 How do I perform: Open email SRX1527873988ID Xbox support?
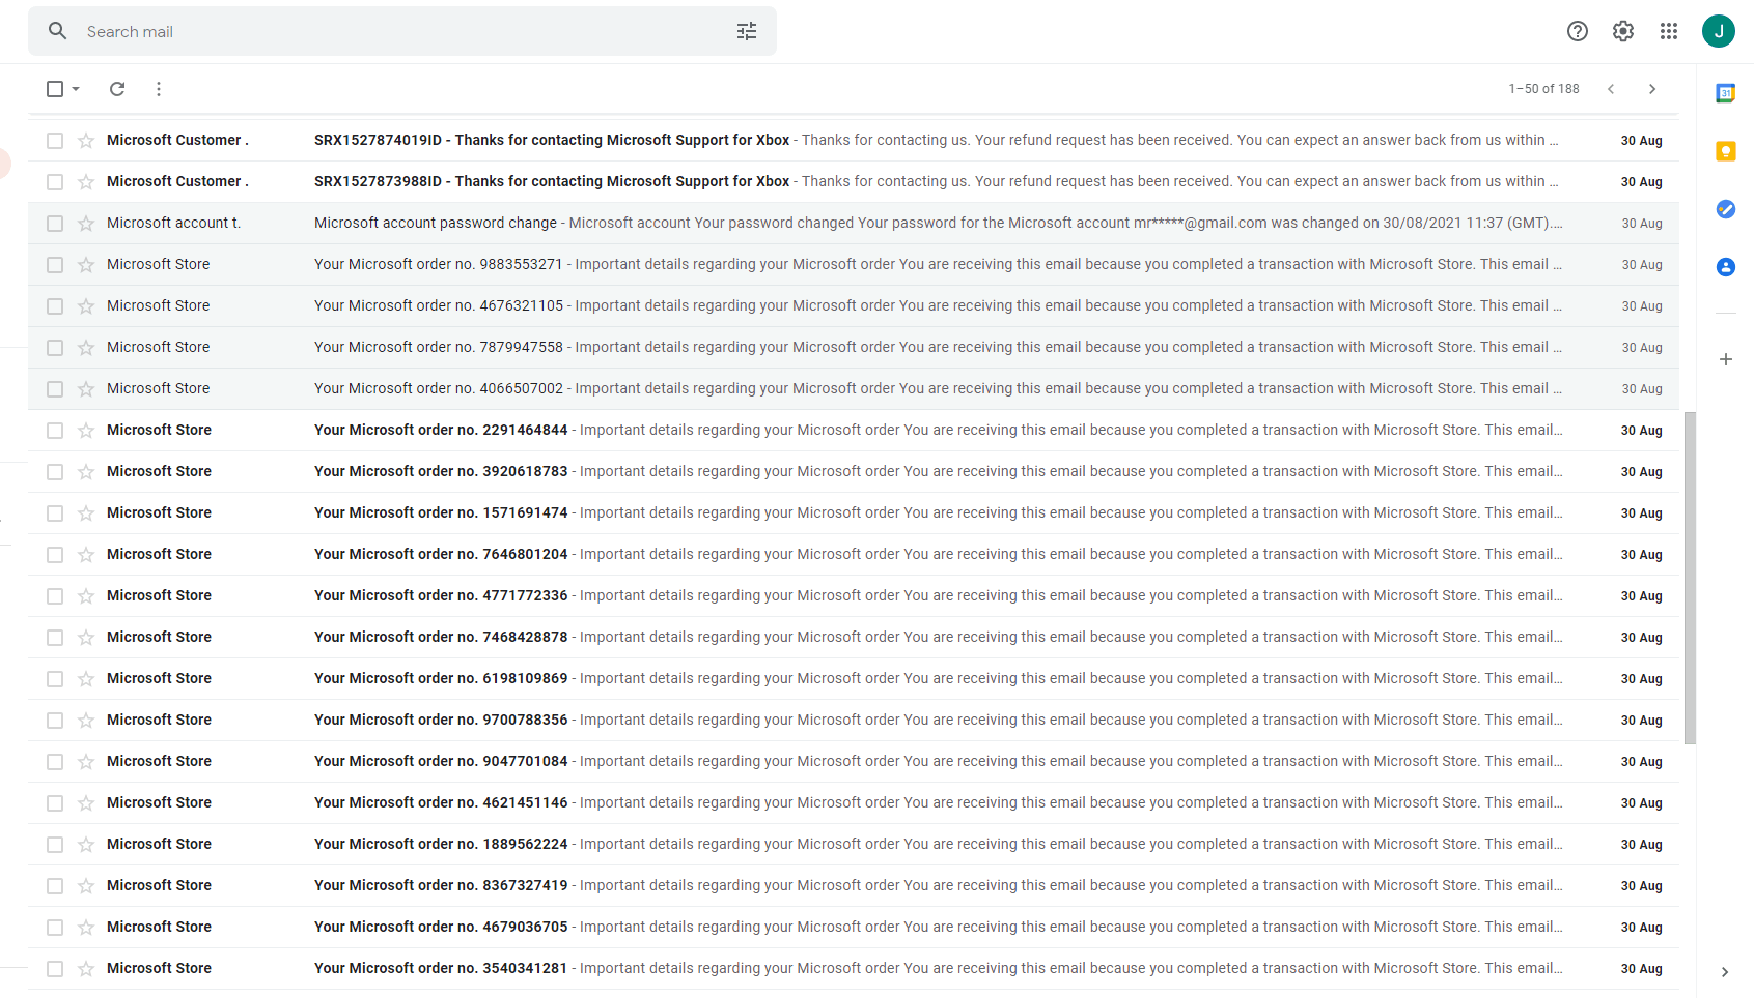pyautogui.click(x=853, y=182)
